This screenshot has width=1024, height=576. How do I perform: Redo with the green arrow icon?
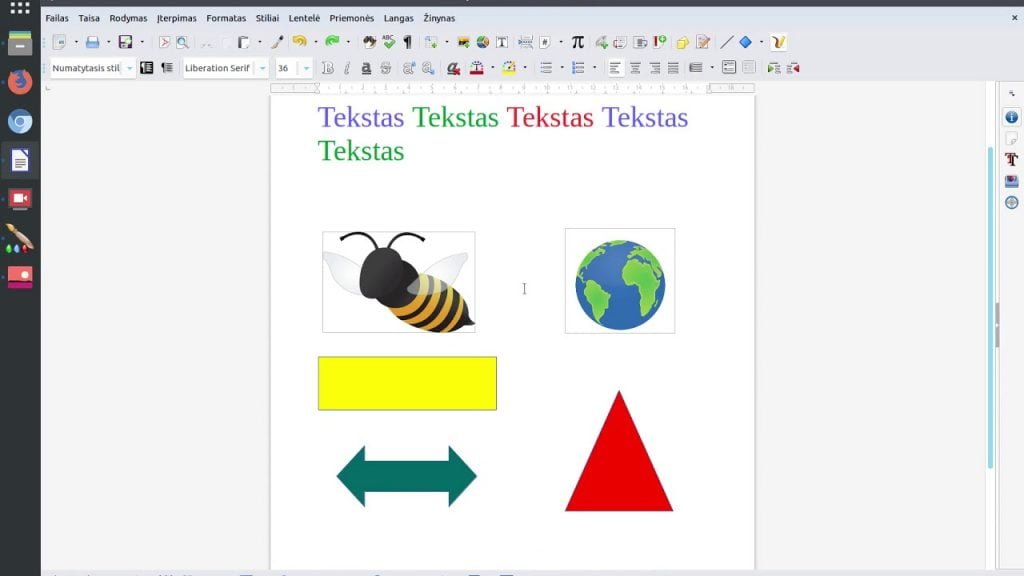click(332, 42)
